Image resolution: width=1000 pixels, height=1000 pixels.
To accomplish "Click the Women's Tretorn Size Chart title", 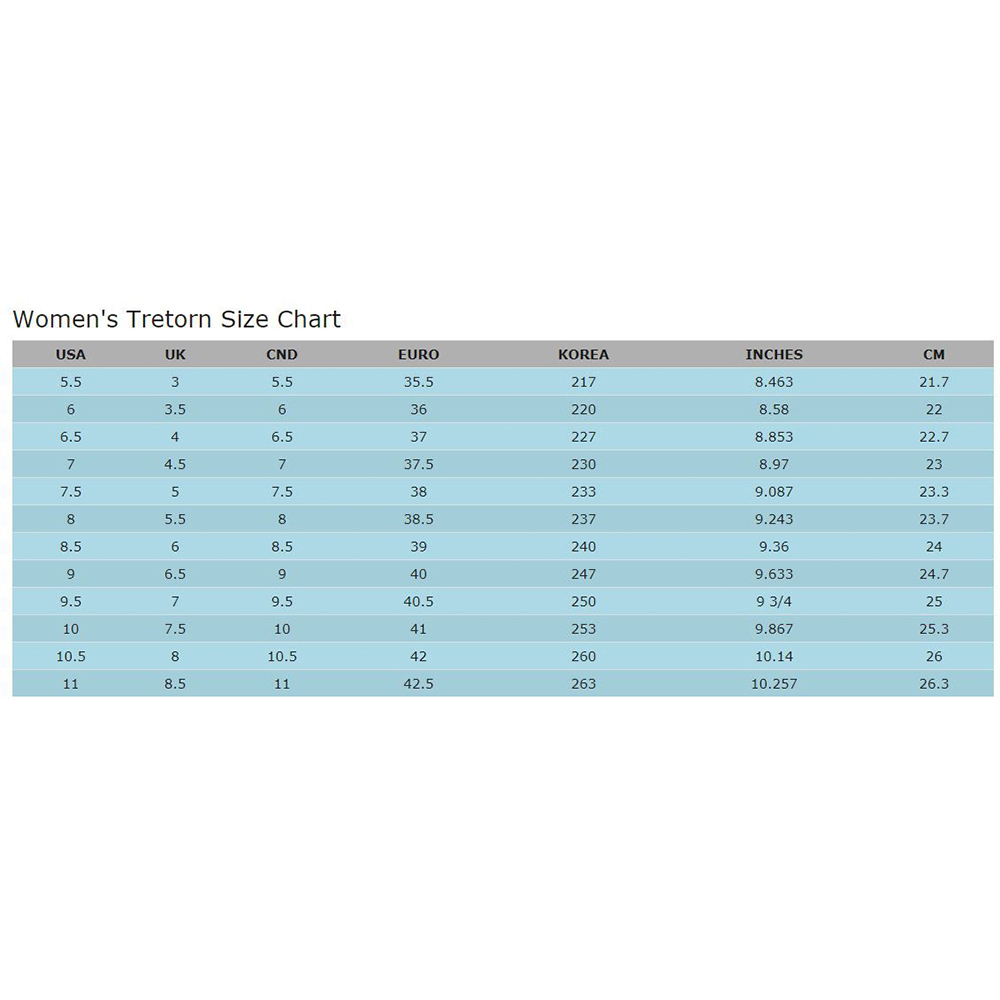I will click(x=176, y=319).
